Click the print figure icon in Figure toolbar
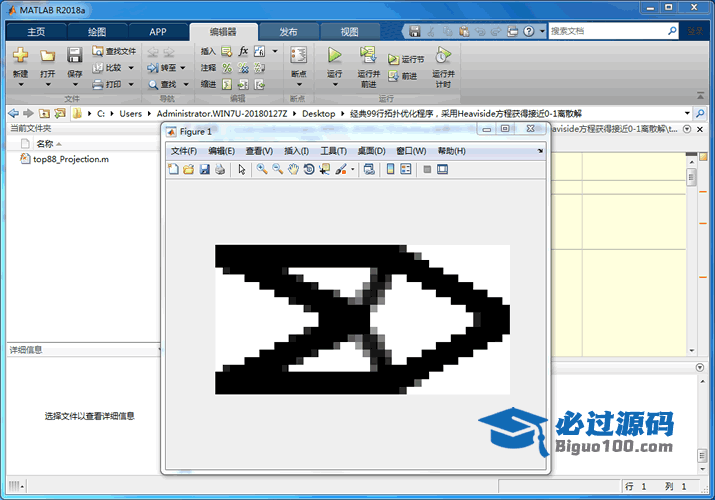 220,170
